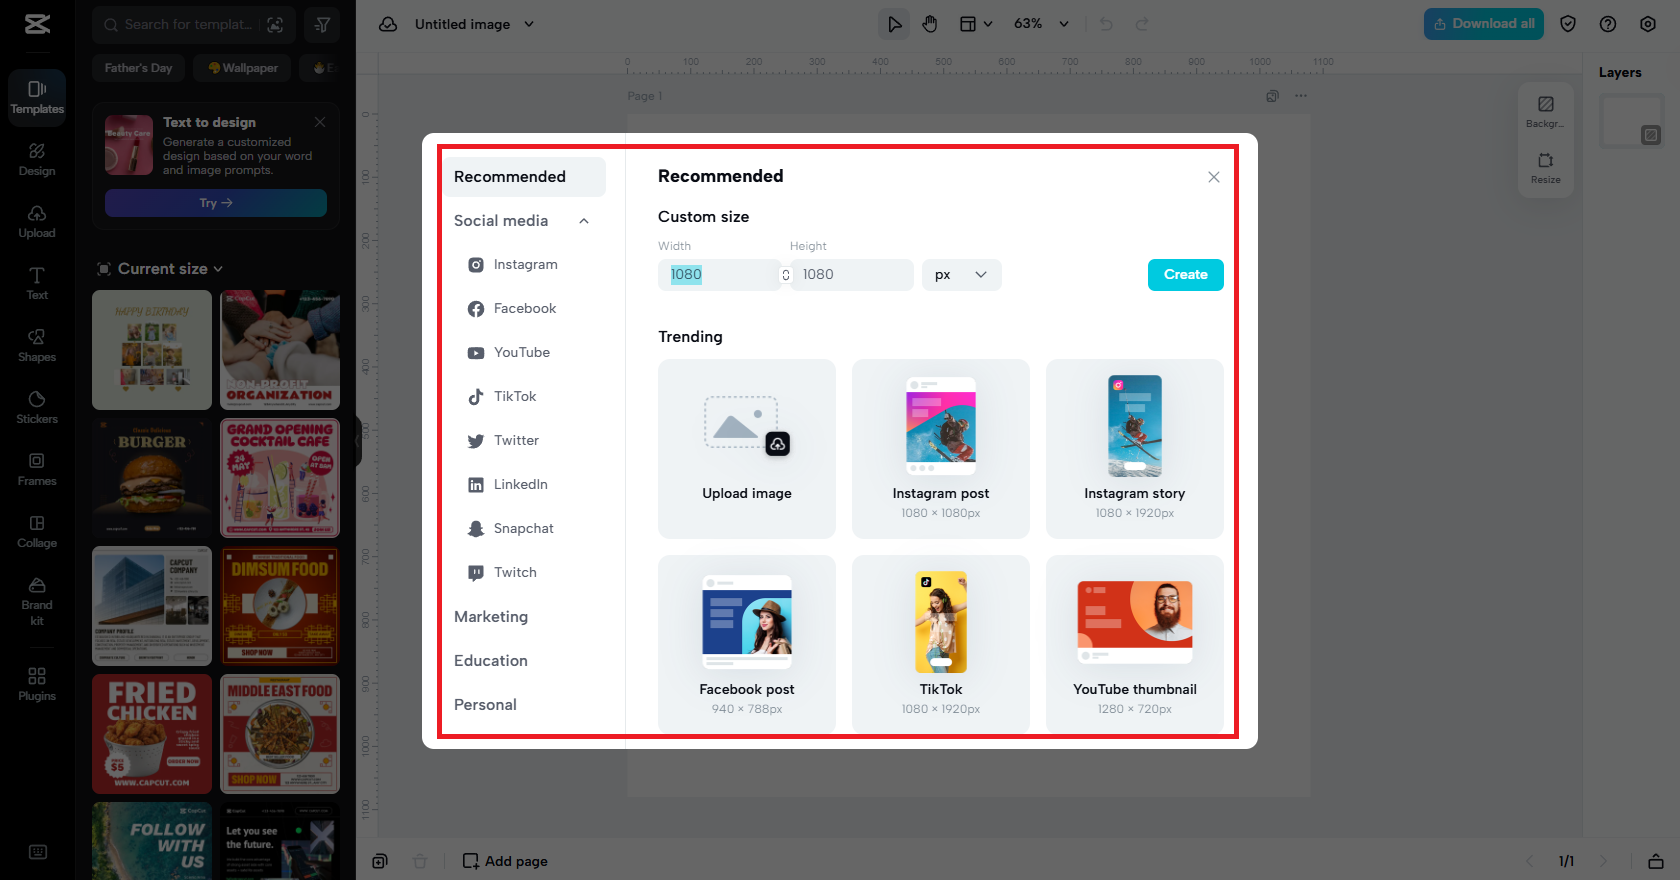Click the CapCut logo icon

click(37, 24)
